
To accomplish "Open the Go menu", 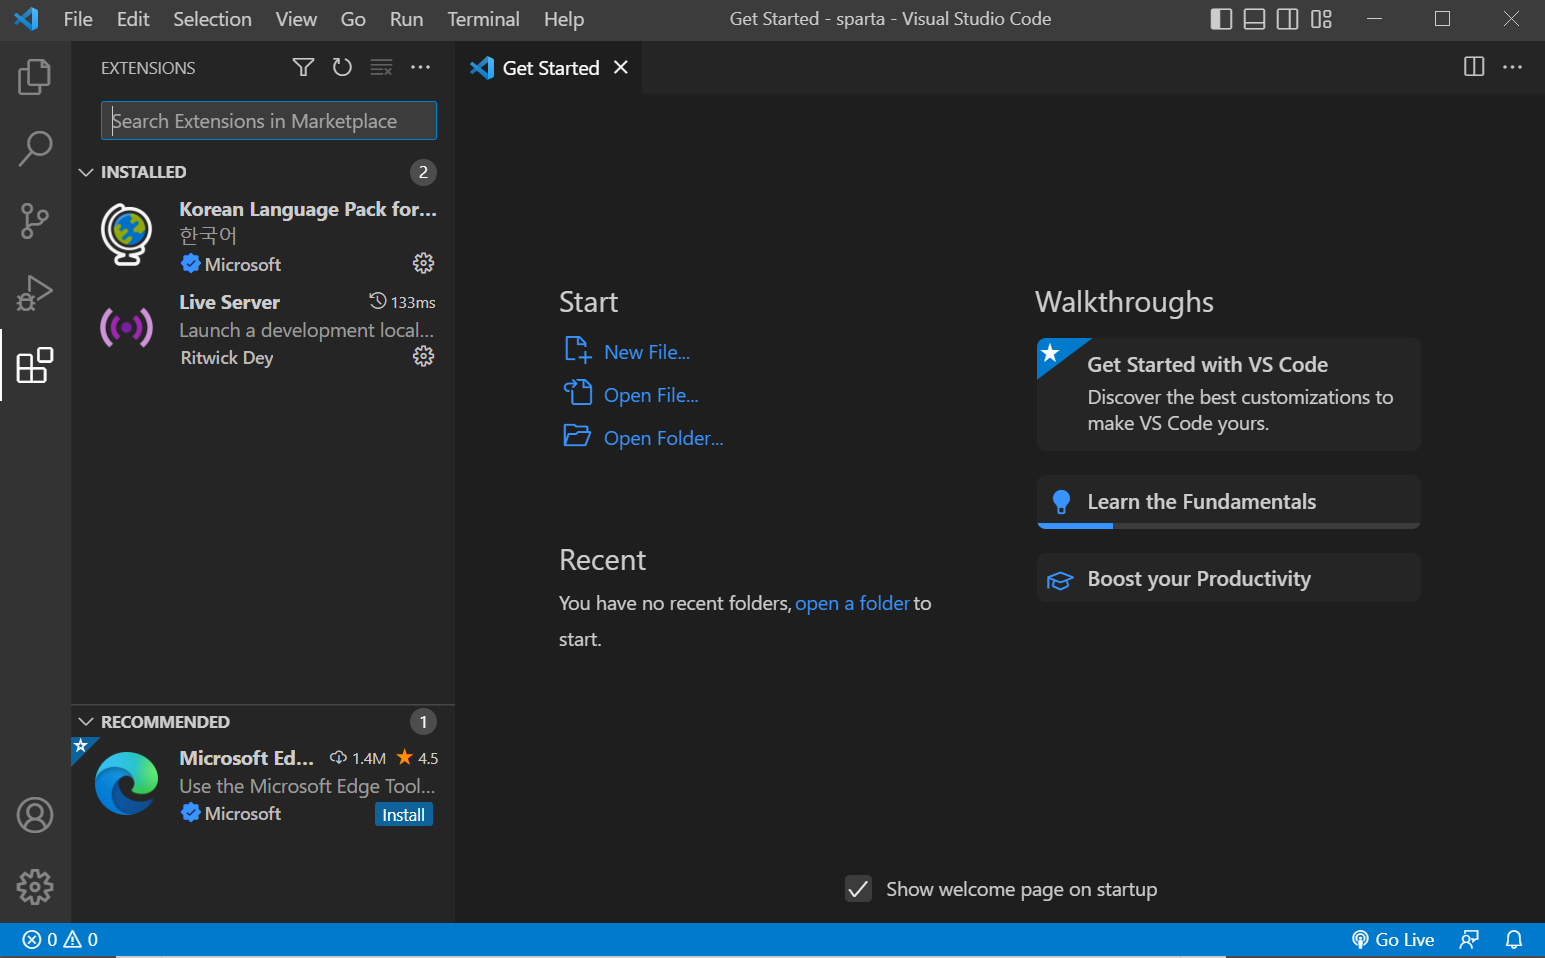I will (x=353, y=19).
